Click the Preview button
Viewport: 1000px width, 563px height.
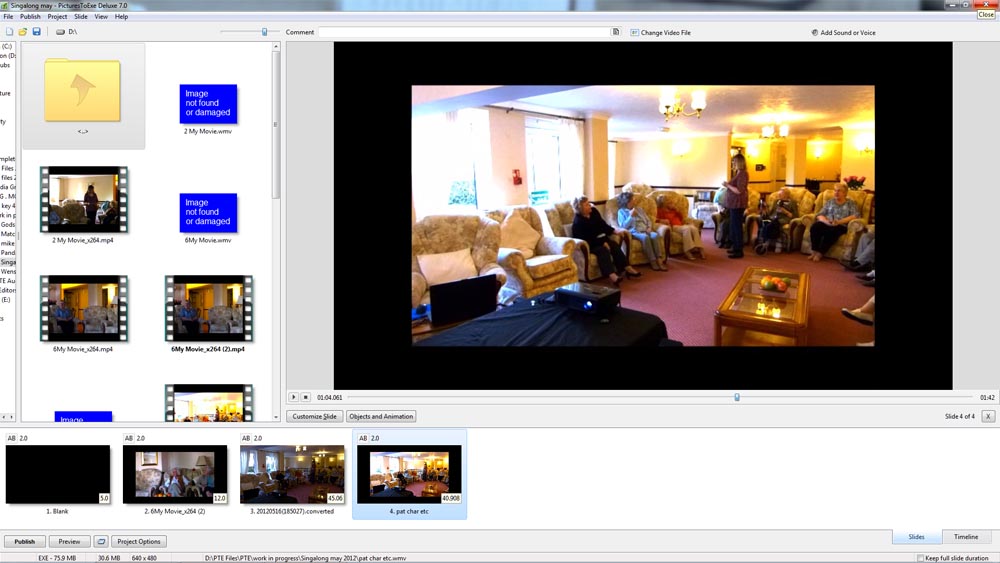(70, 541)
